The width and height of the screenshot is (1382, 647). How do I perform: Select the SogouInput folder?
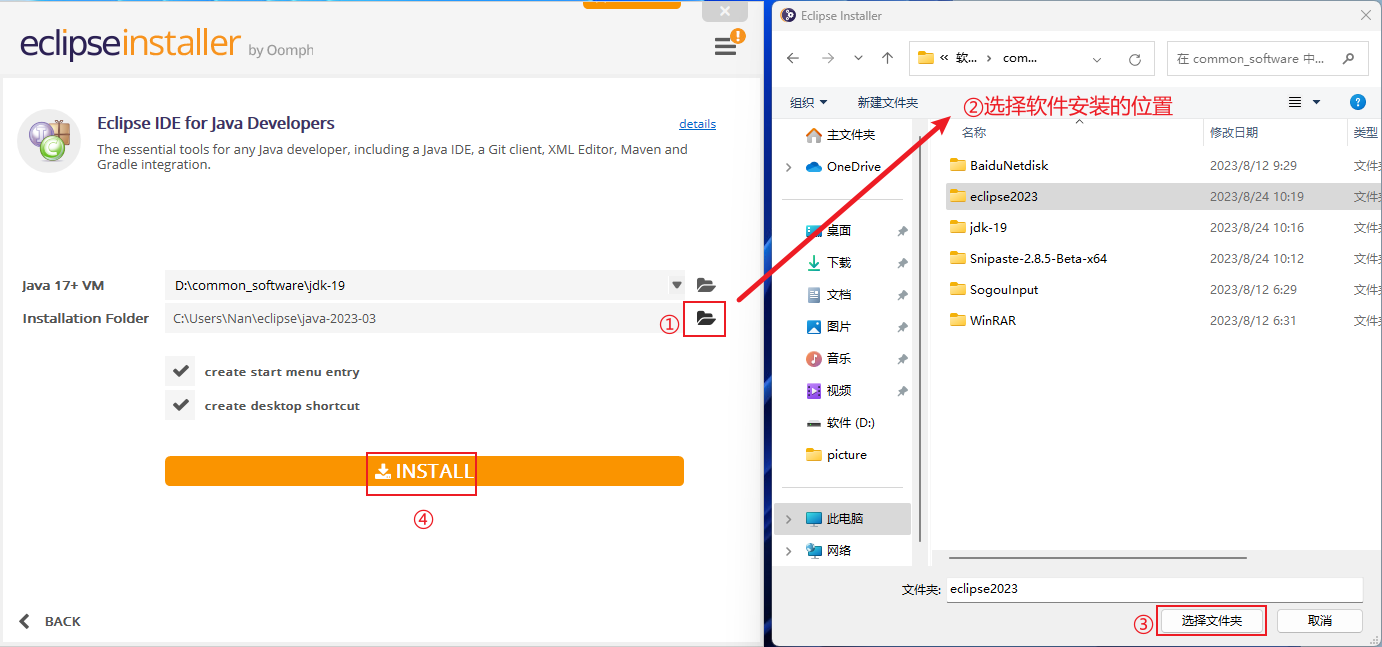click(1004, 289)
